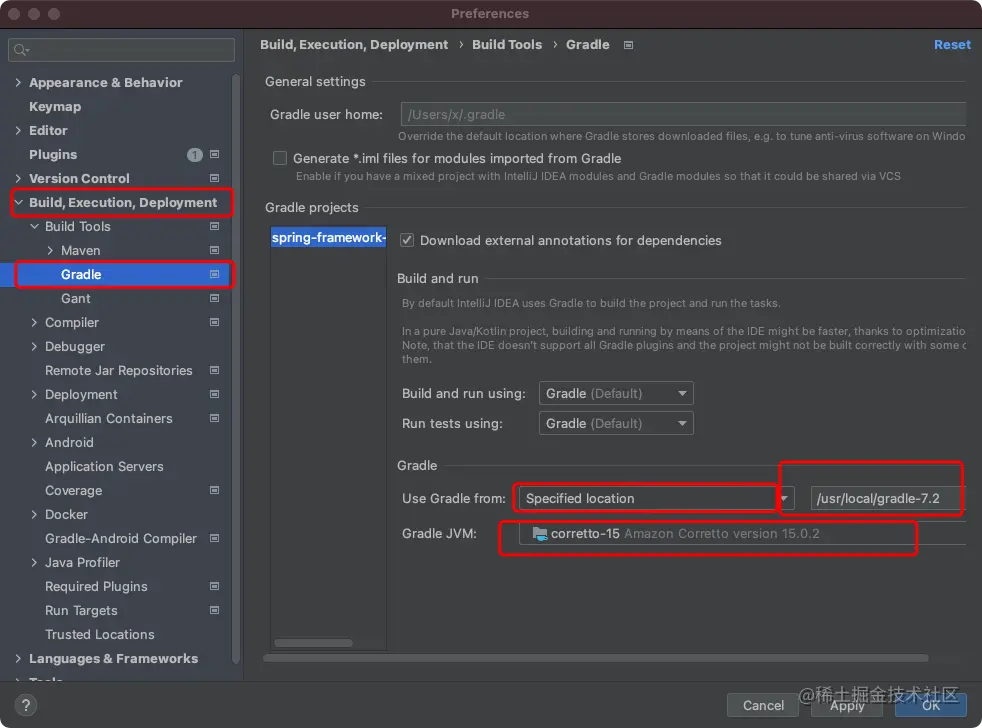Click project icon beside Gradle-Android Compiler
Image resolution: width=982 pixels, height=728 pixels.
click(214, 538)
